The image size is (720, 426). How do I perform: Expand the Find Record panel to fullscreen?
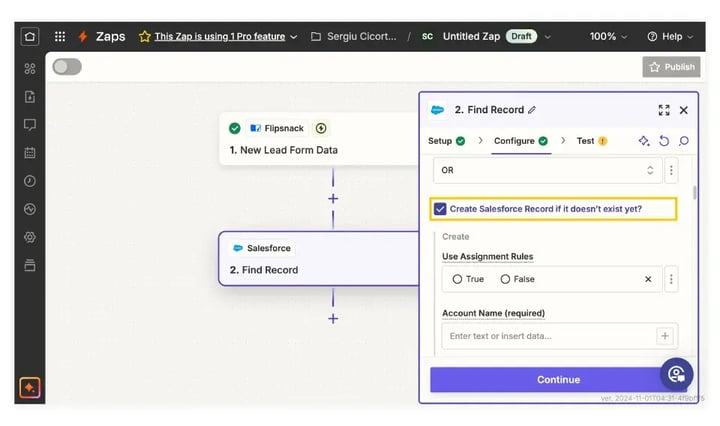pyautogui.click(x=664, y=110)
